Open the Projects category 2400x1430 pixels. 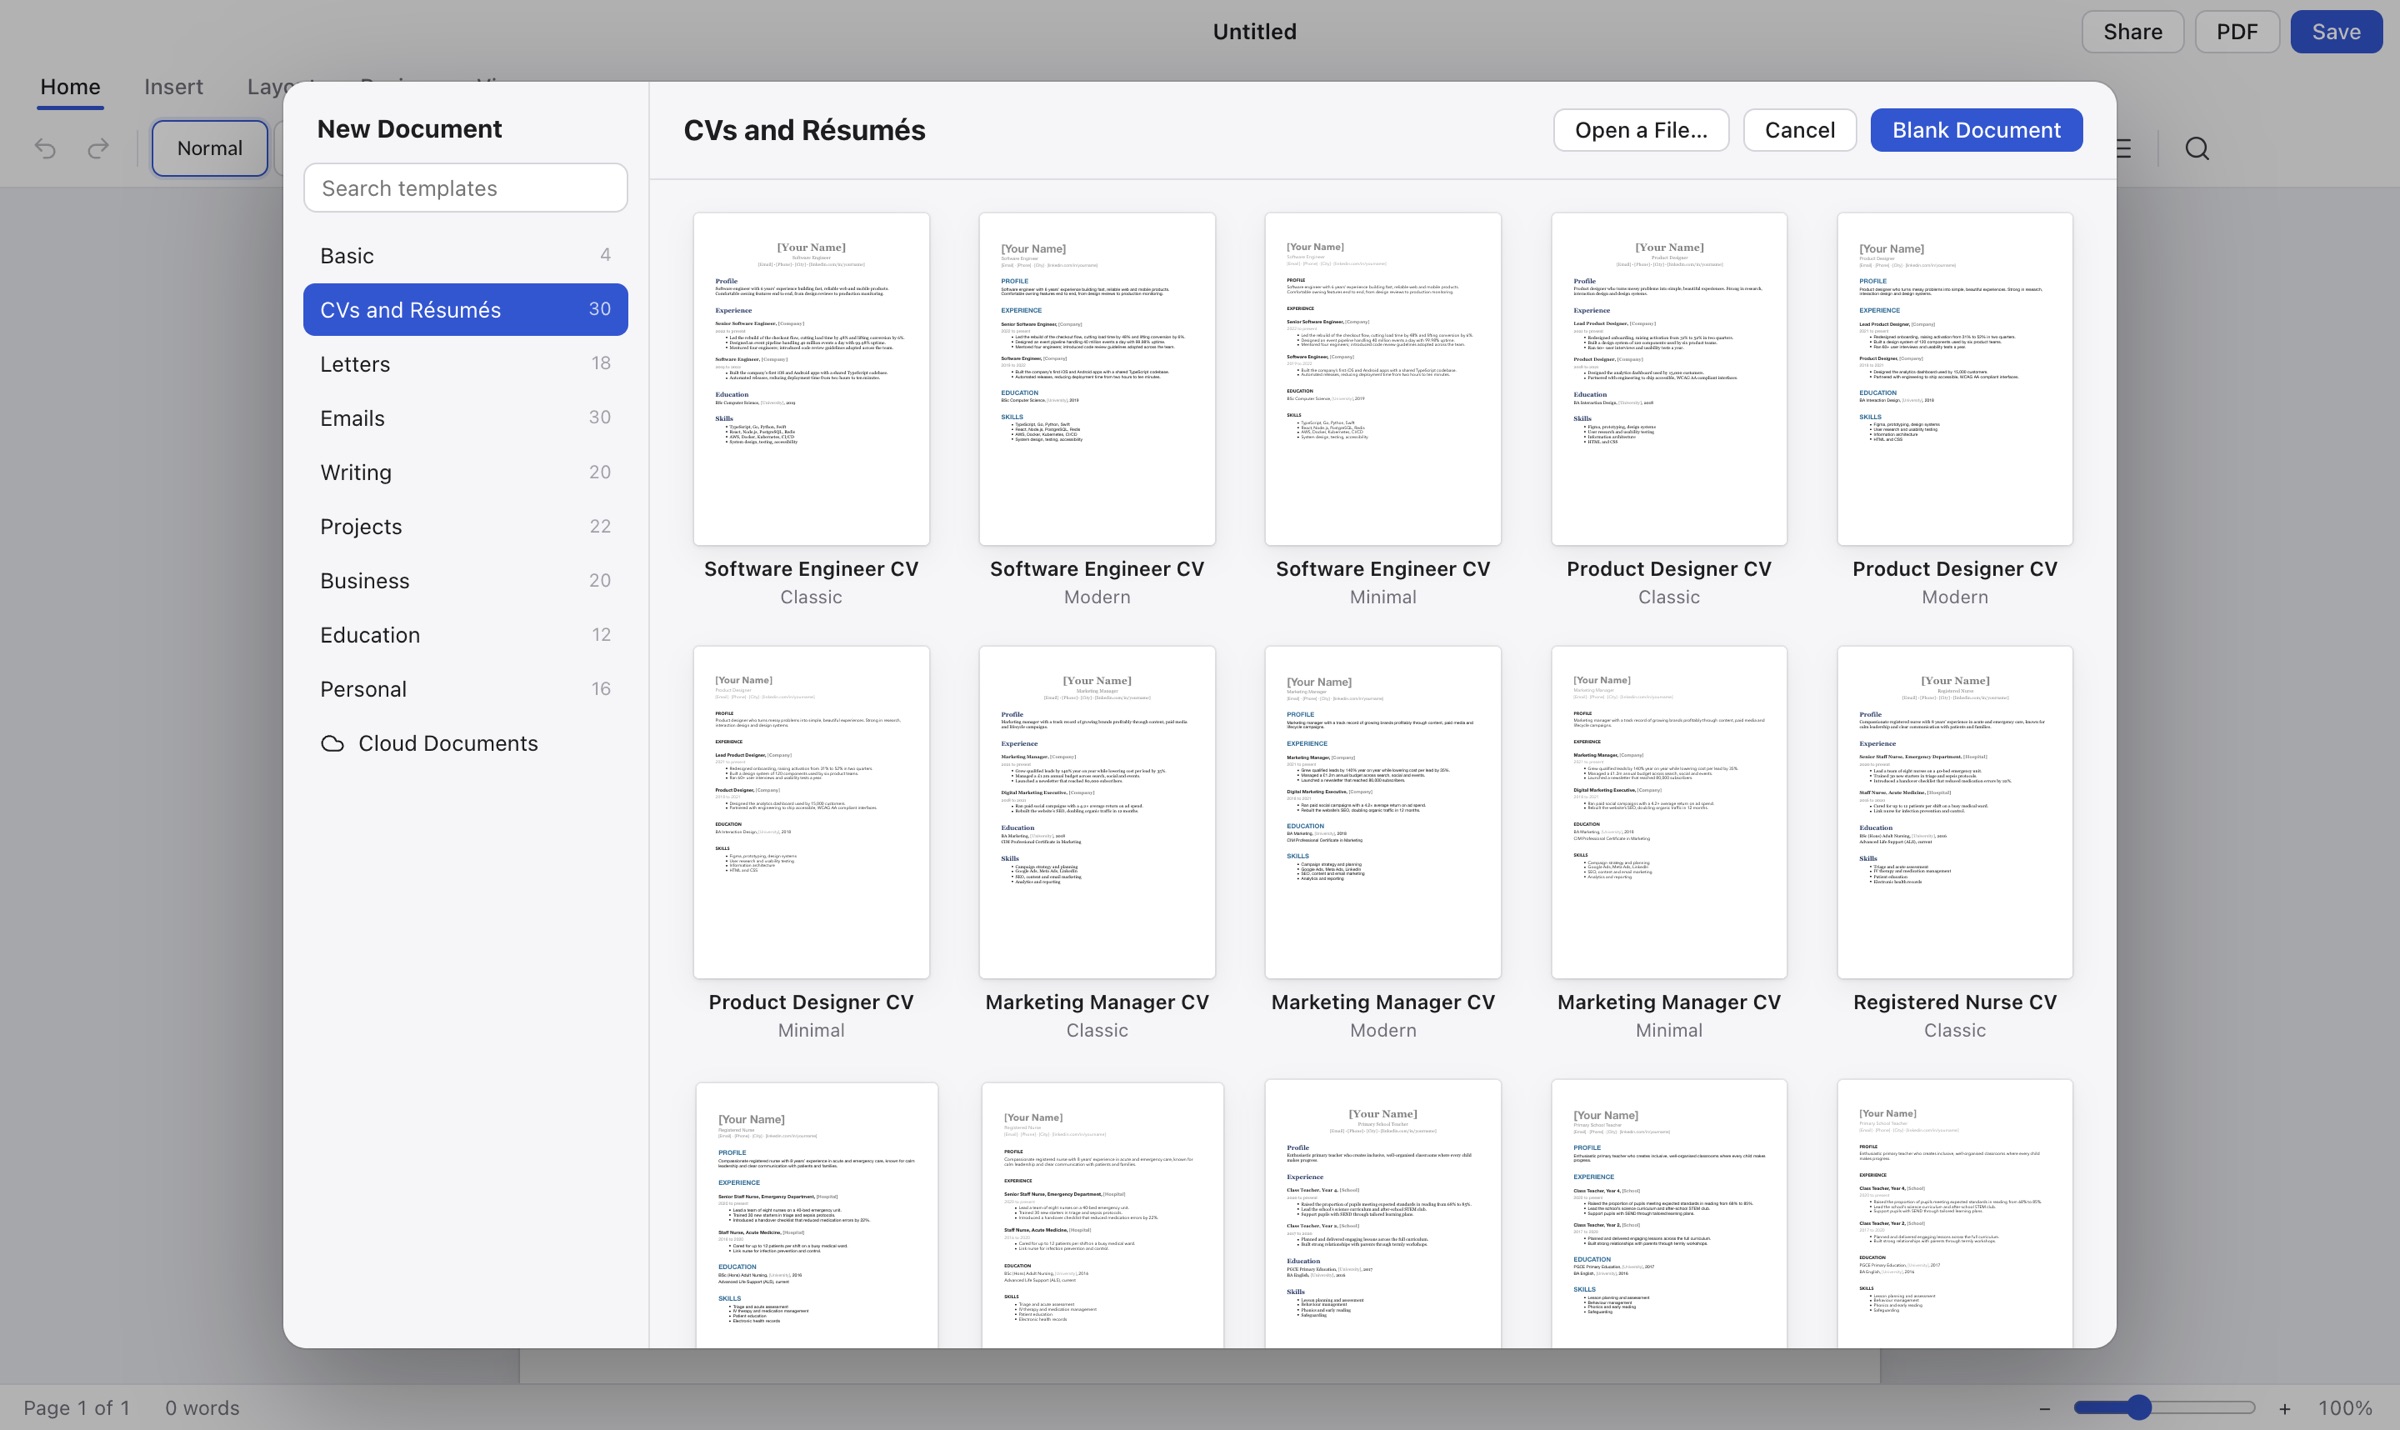coord(466,526)
